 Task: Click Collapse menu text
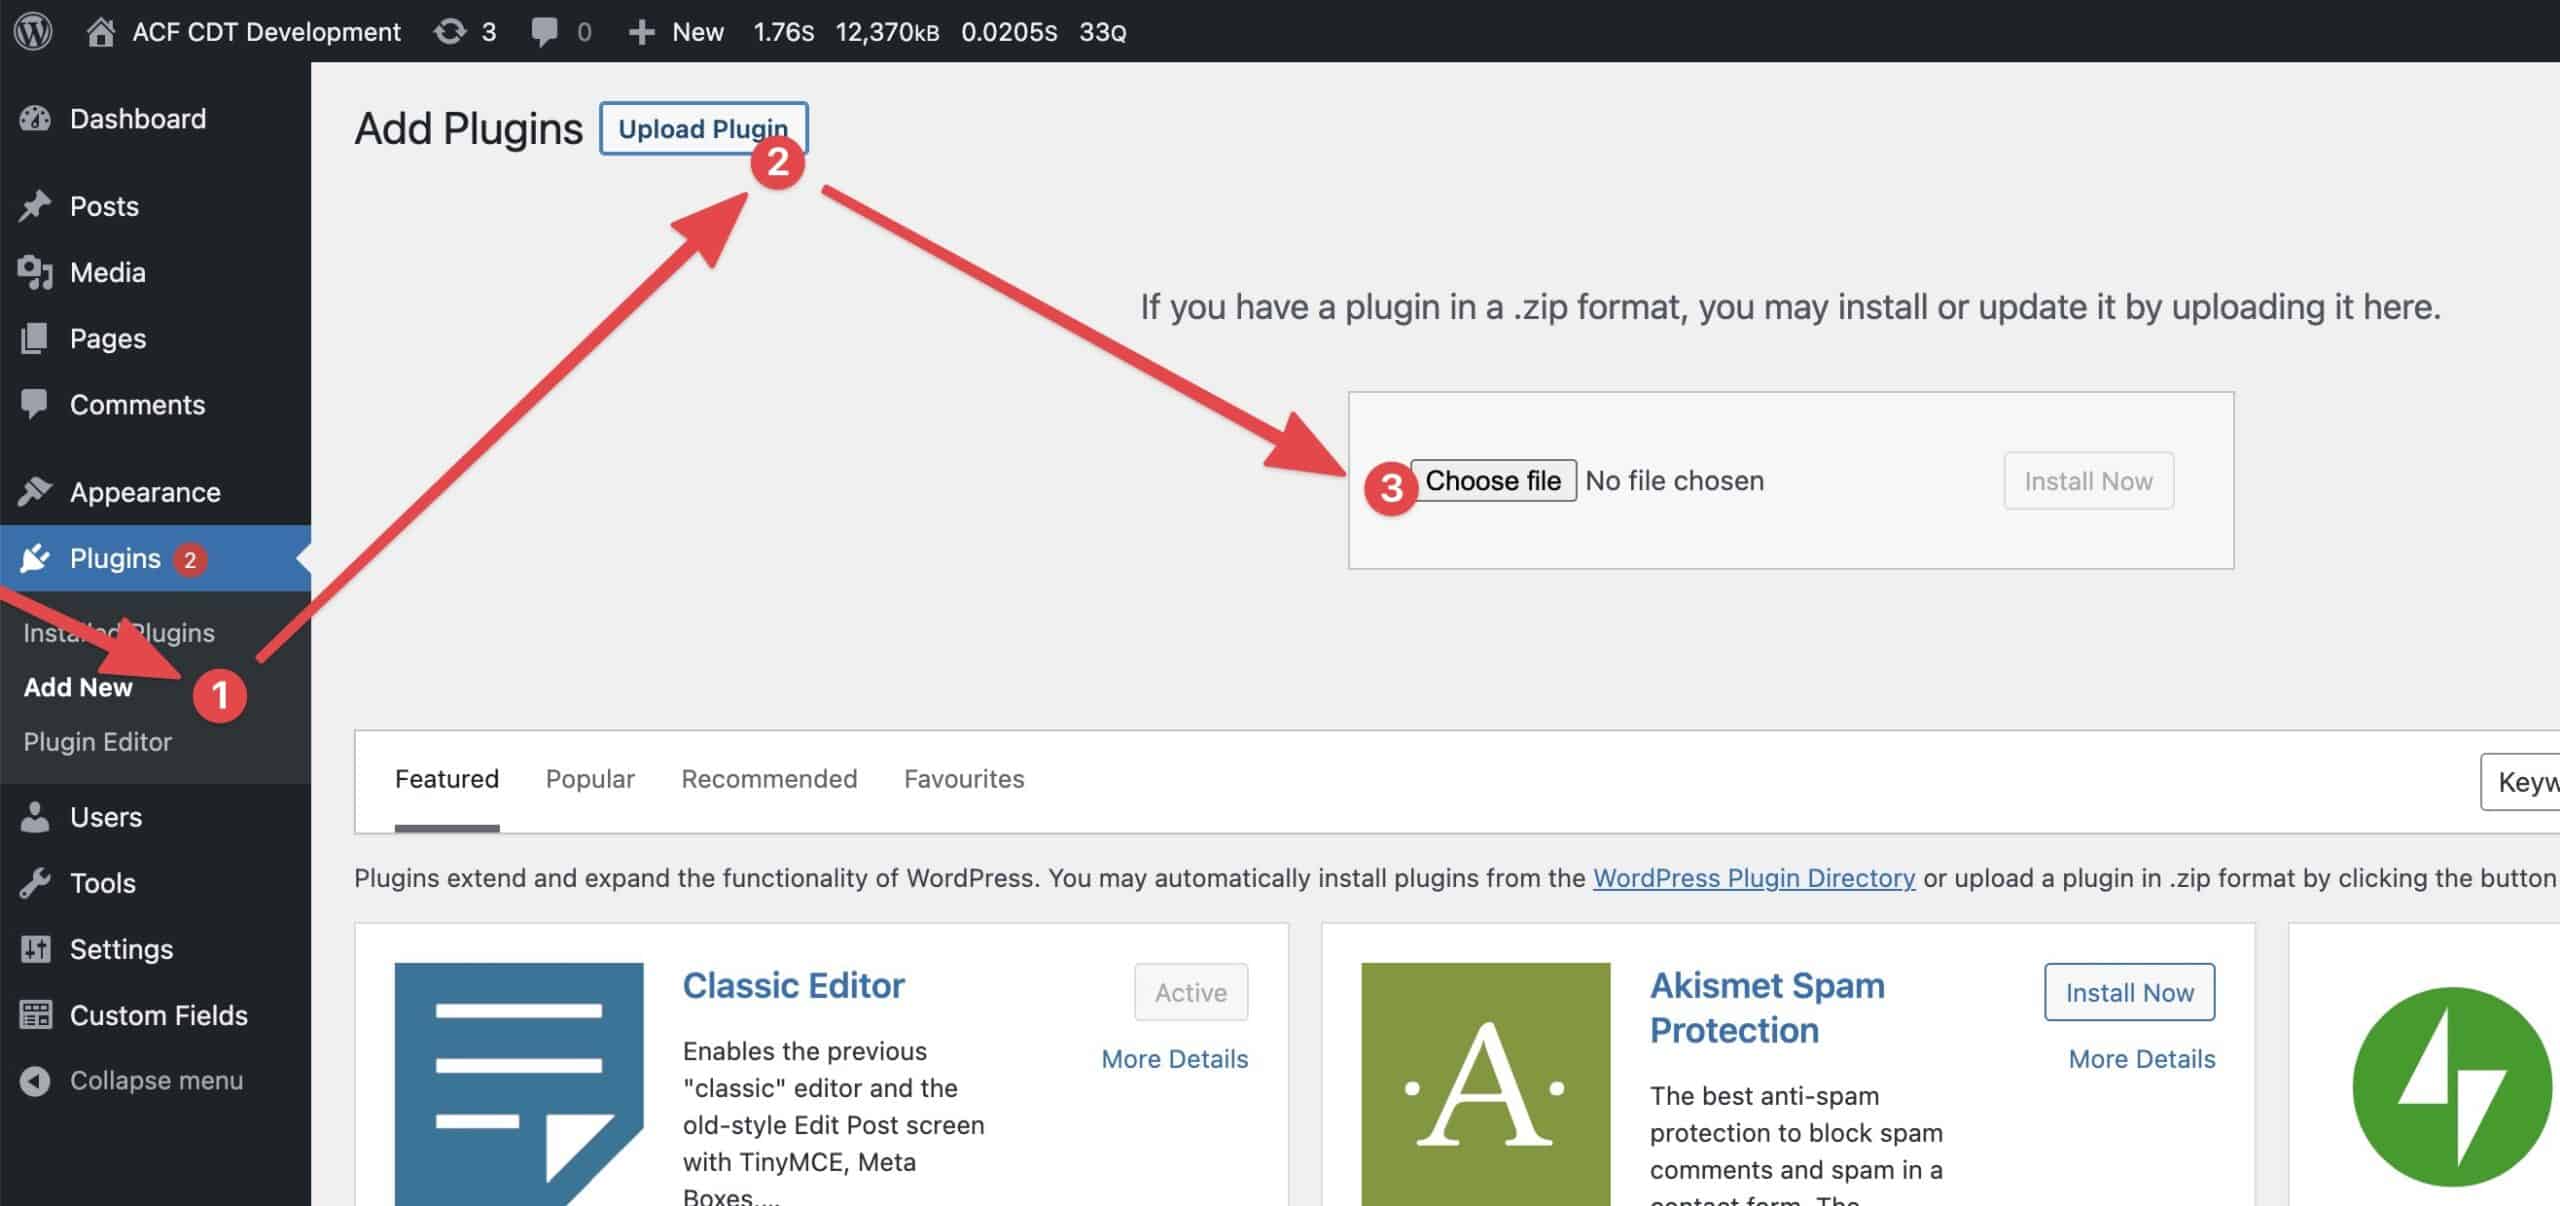[x=156, y=1081]
